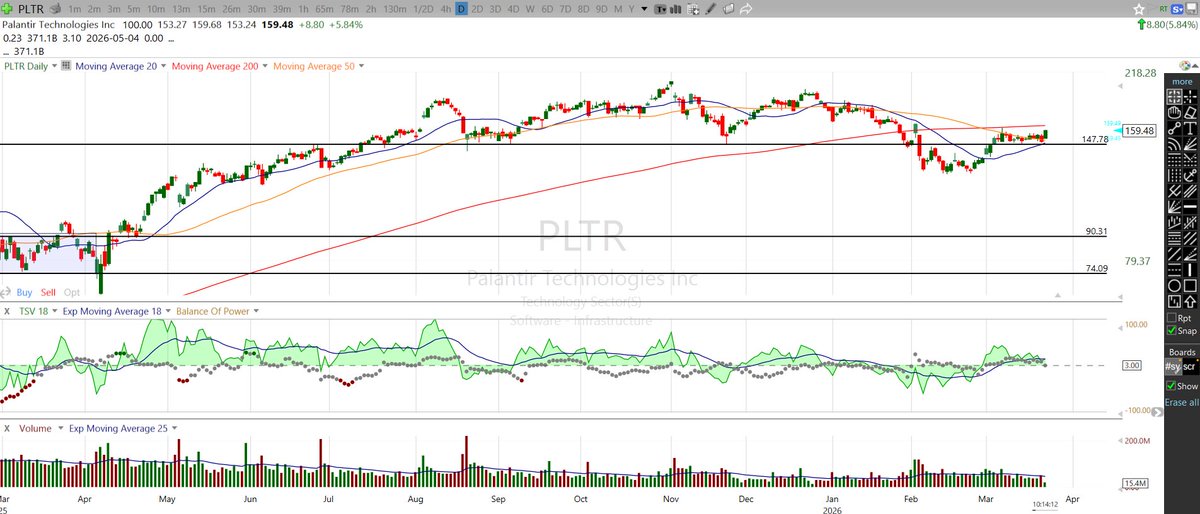The height and width of the screenshot is (514, 1200).
Task: Select the hand pan tool in drawing palette
Action: coord(1174,112)
